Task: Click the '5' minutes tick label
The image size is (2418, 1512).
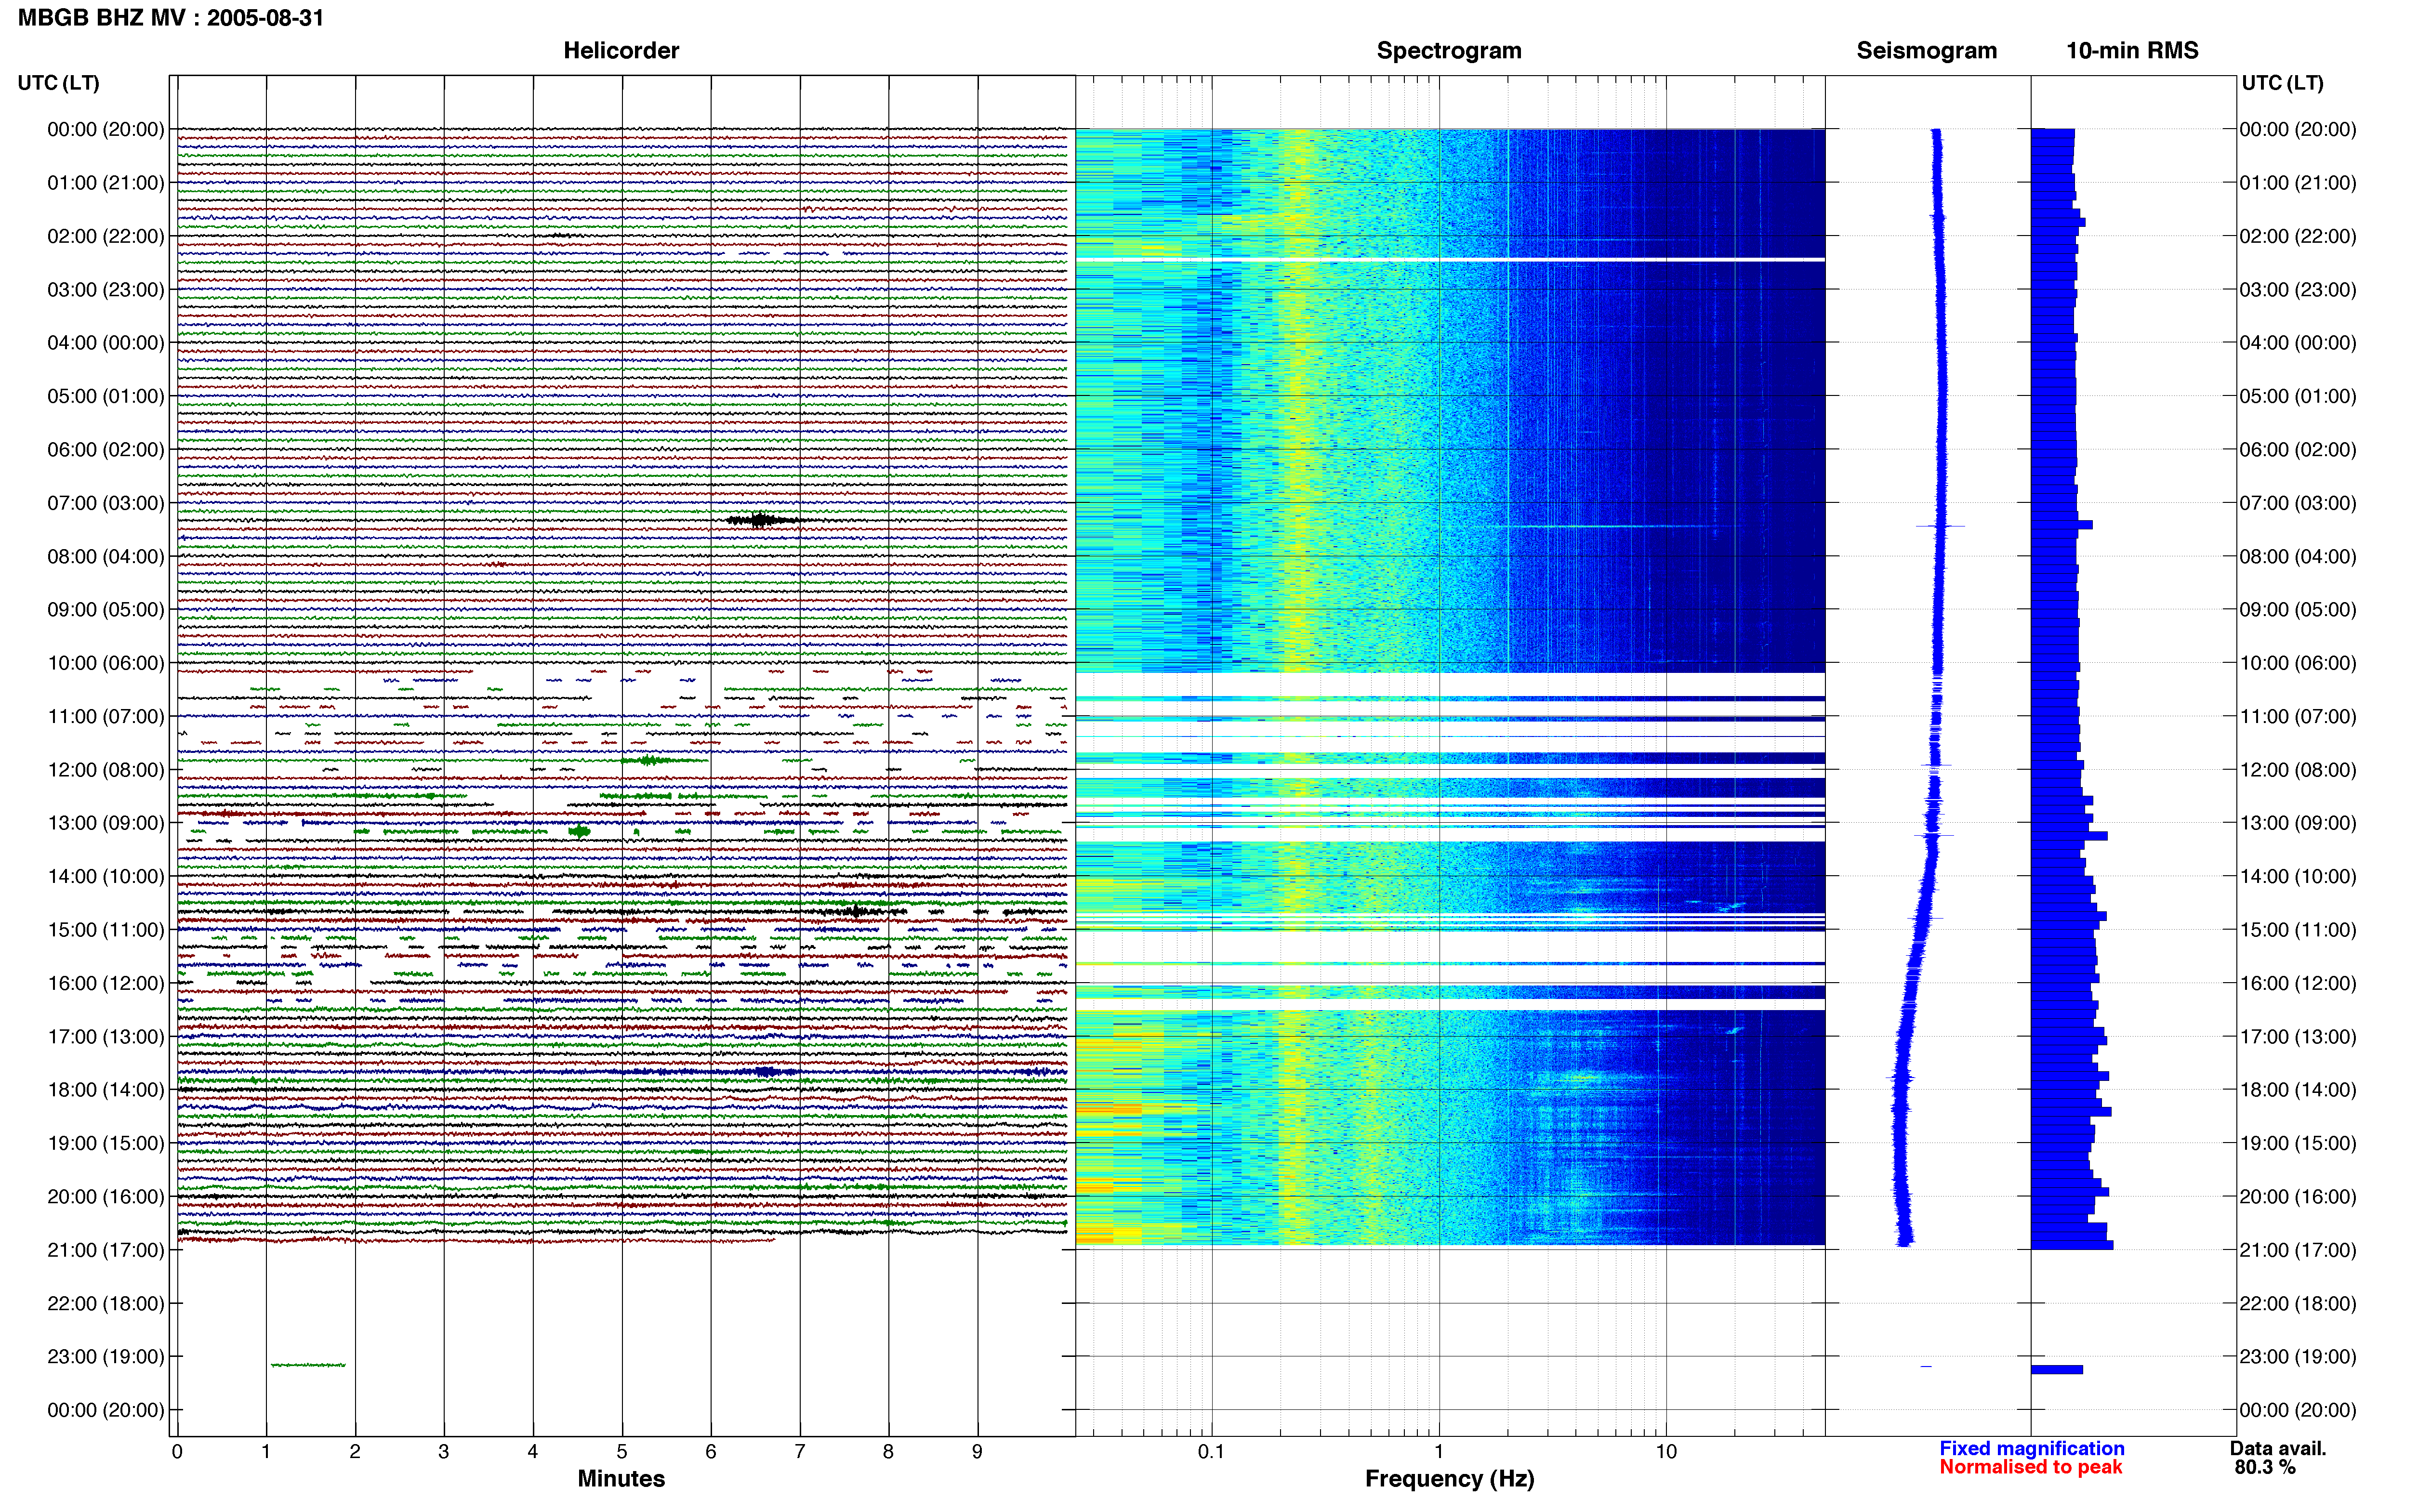Action: coord(622,1451)
